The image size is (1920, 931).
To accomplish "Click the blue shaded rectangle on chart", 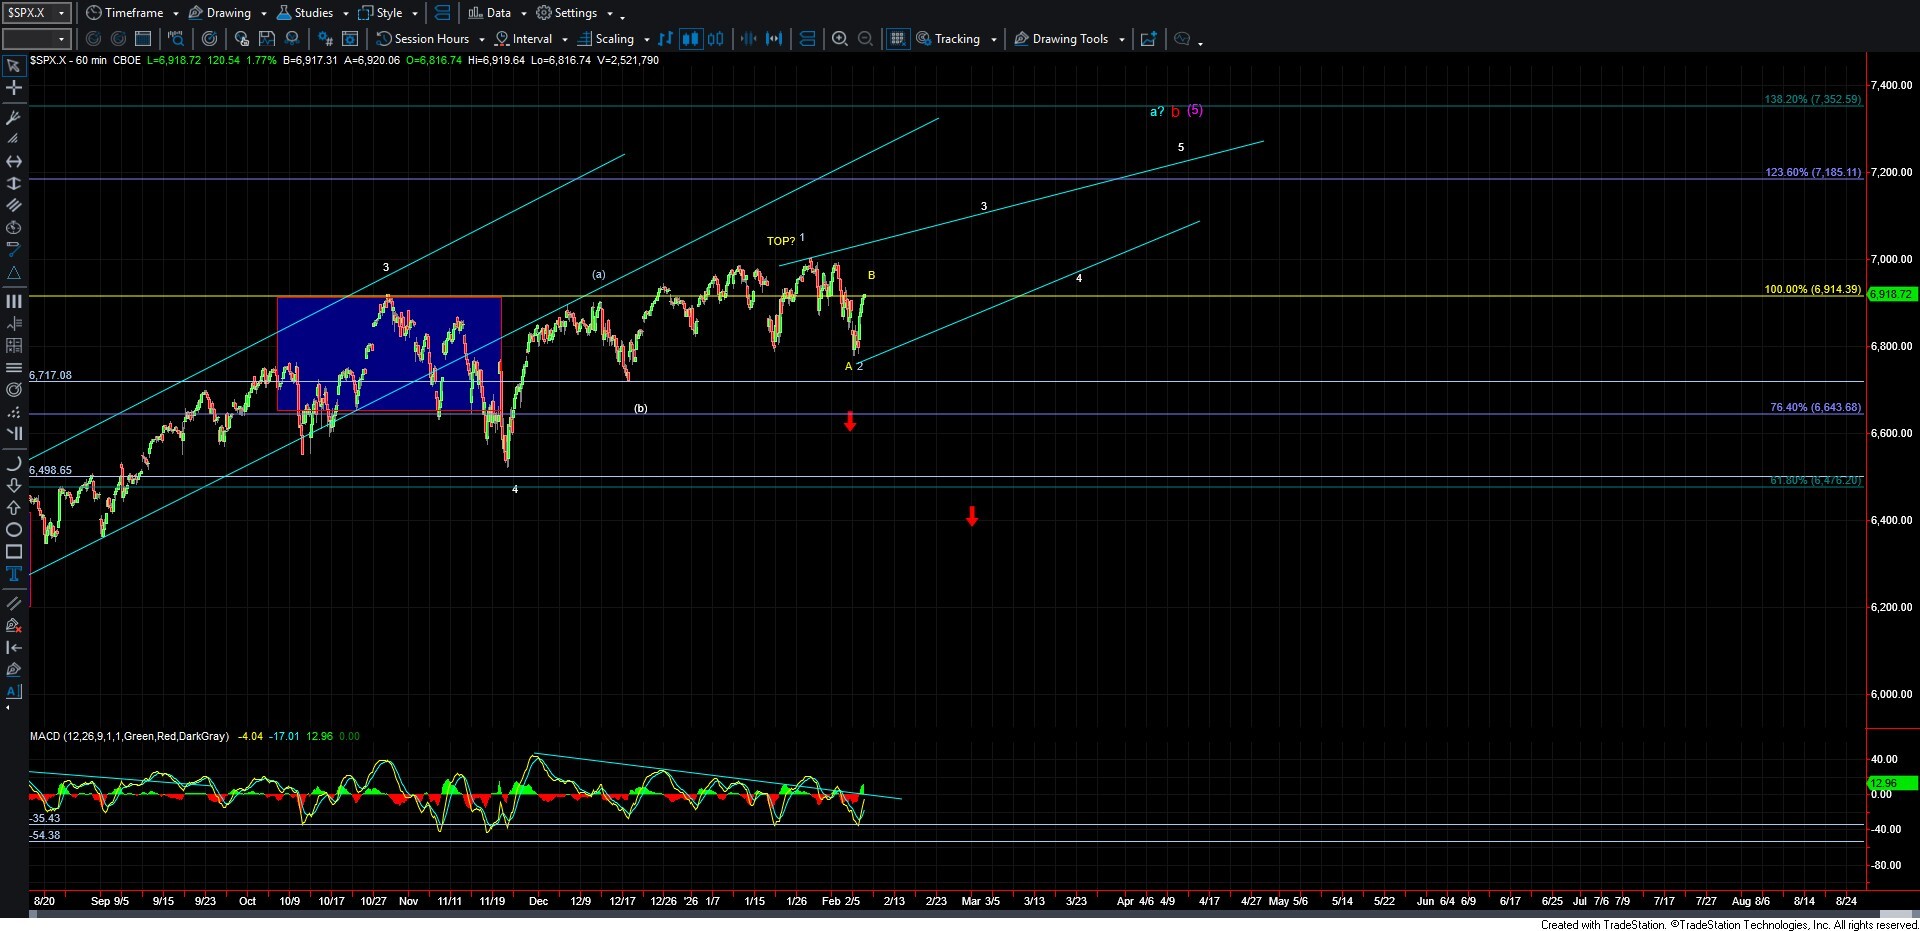I will (x=389, y=354).
